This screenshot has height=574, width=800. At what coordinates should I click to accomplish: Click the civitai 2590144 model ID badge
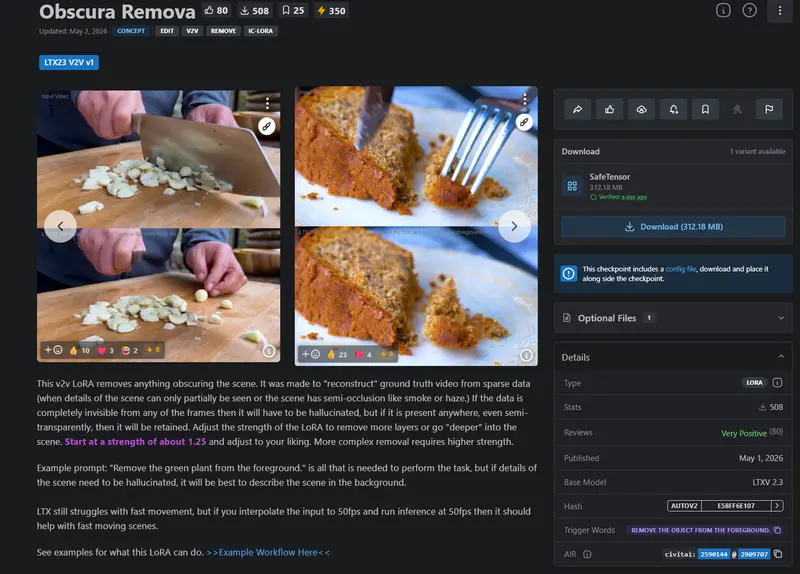(x=714, y=554)
